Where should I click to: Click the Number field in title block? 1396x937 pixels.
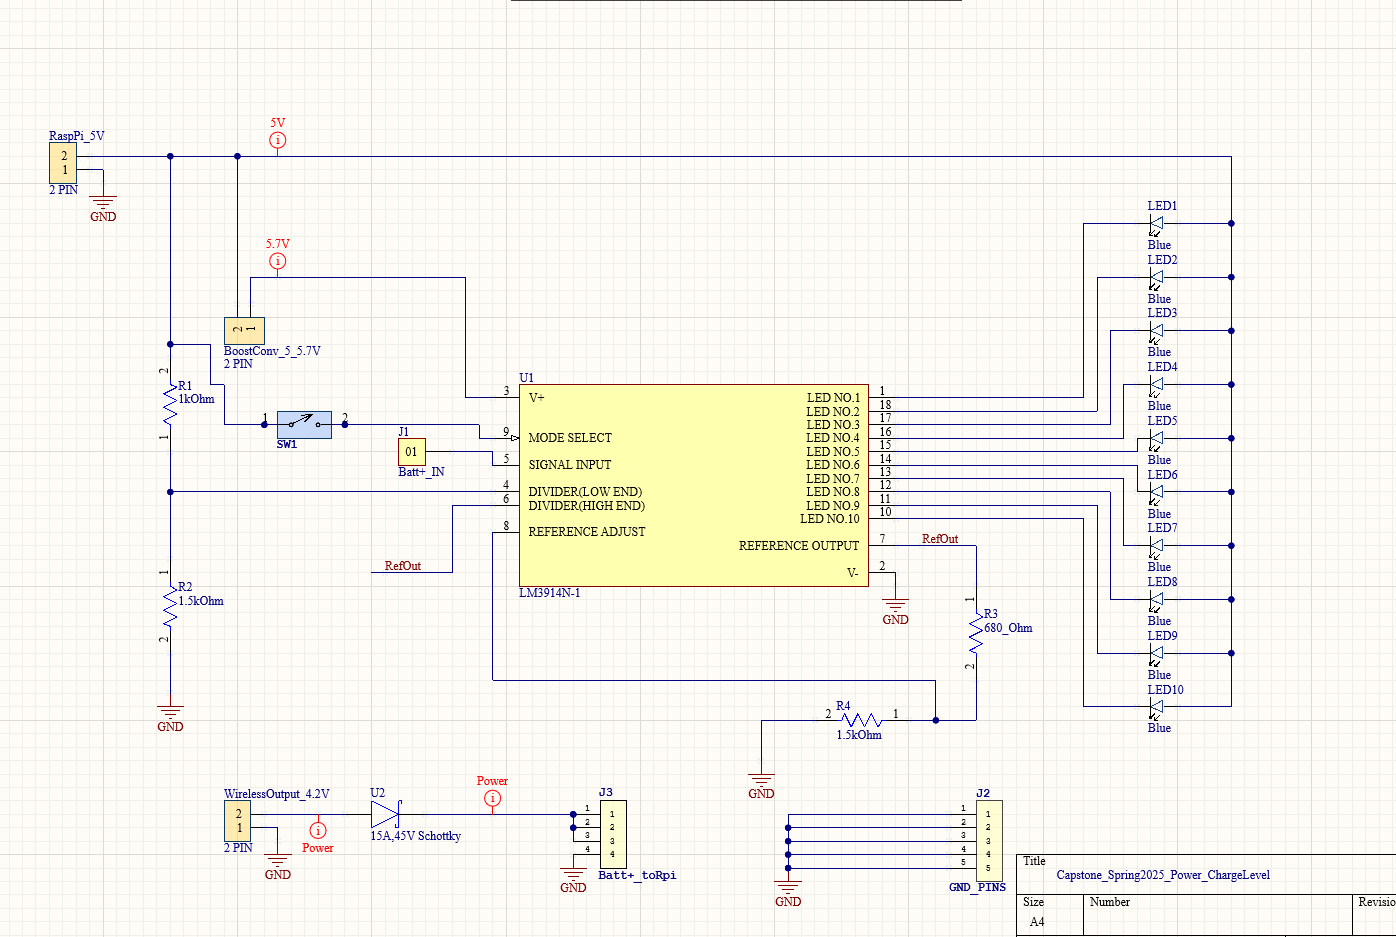click(x=1110, y=902)
